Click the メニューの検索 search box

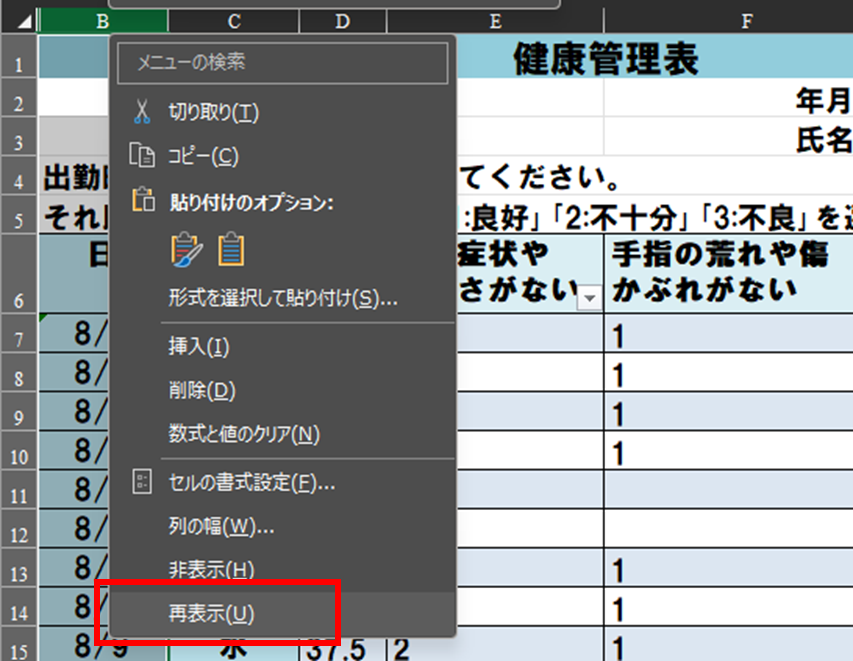pyautogui.click(x=280, y=63)
